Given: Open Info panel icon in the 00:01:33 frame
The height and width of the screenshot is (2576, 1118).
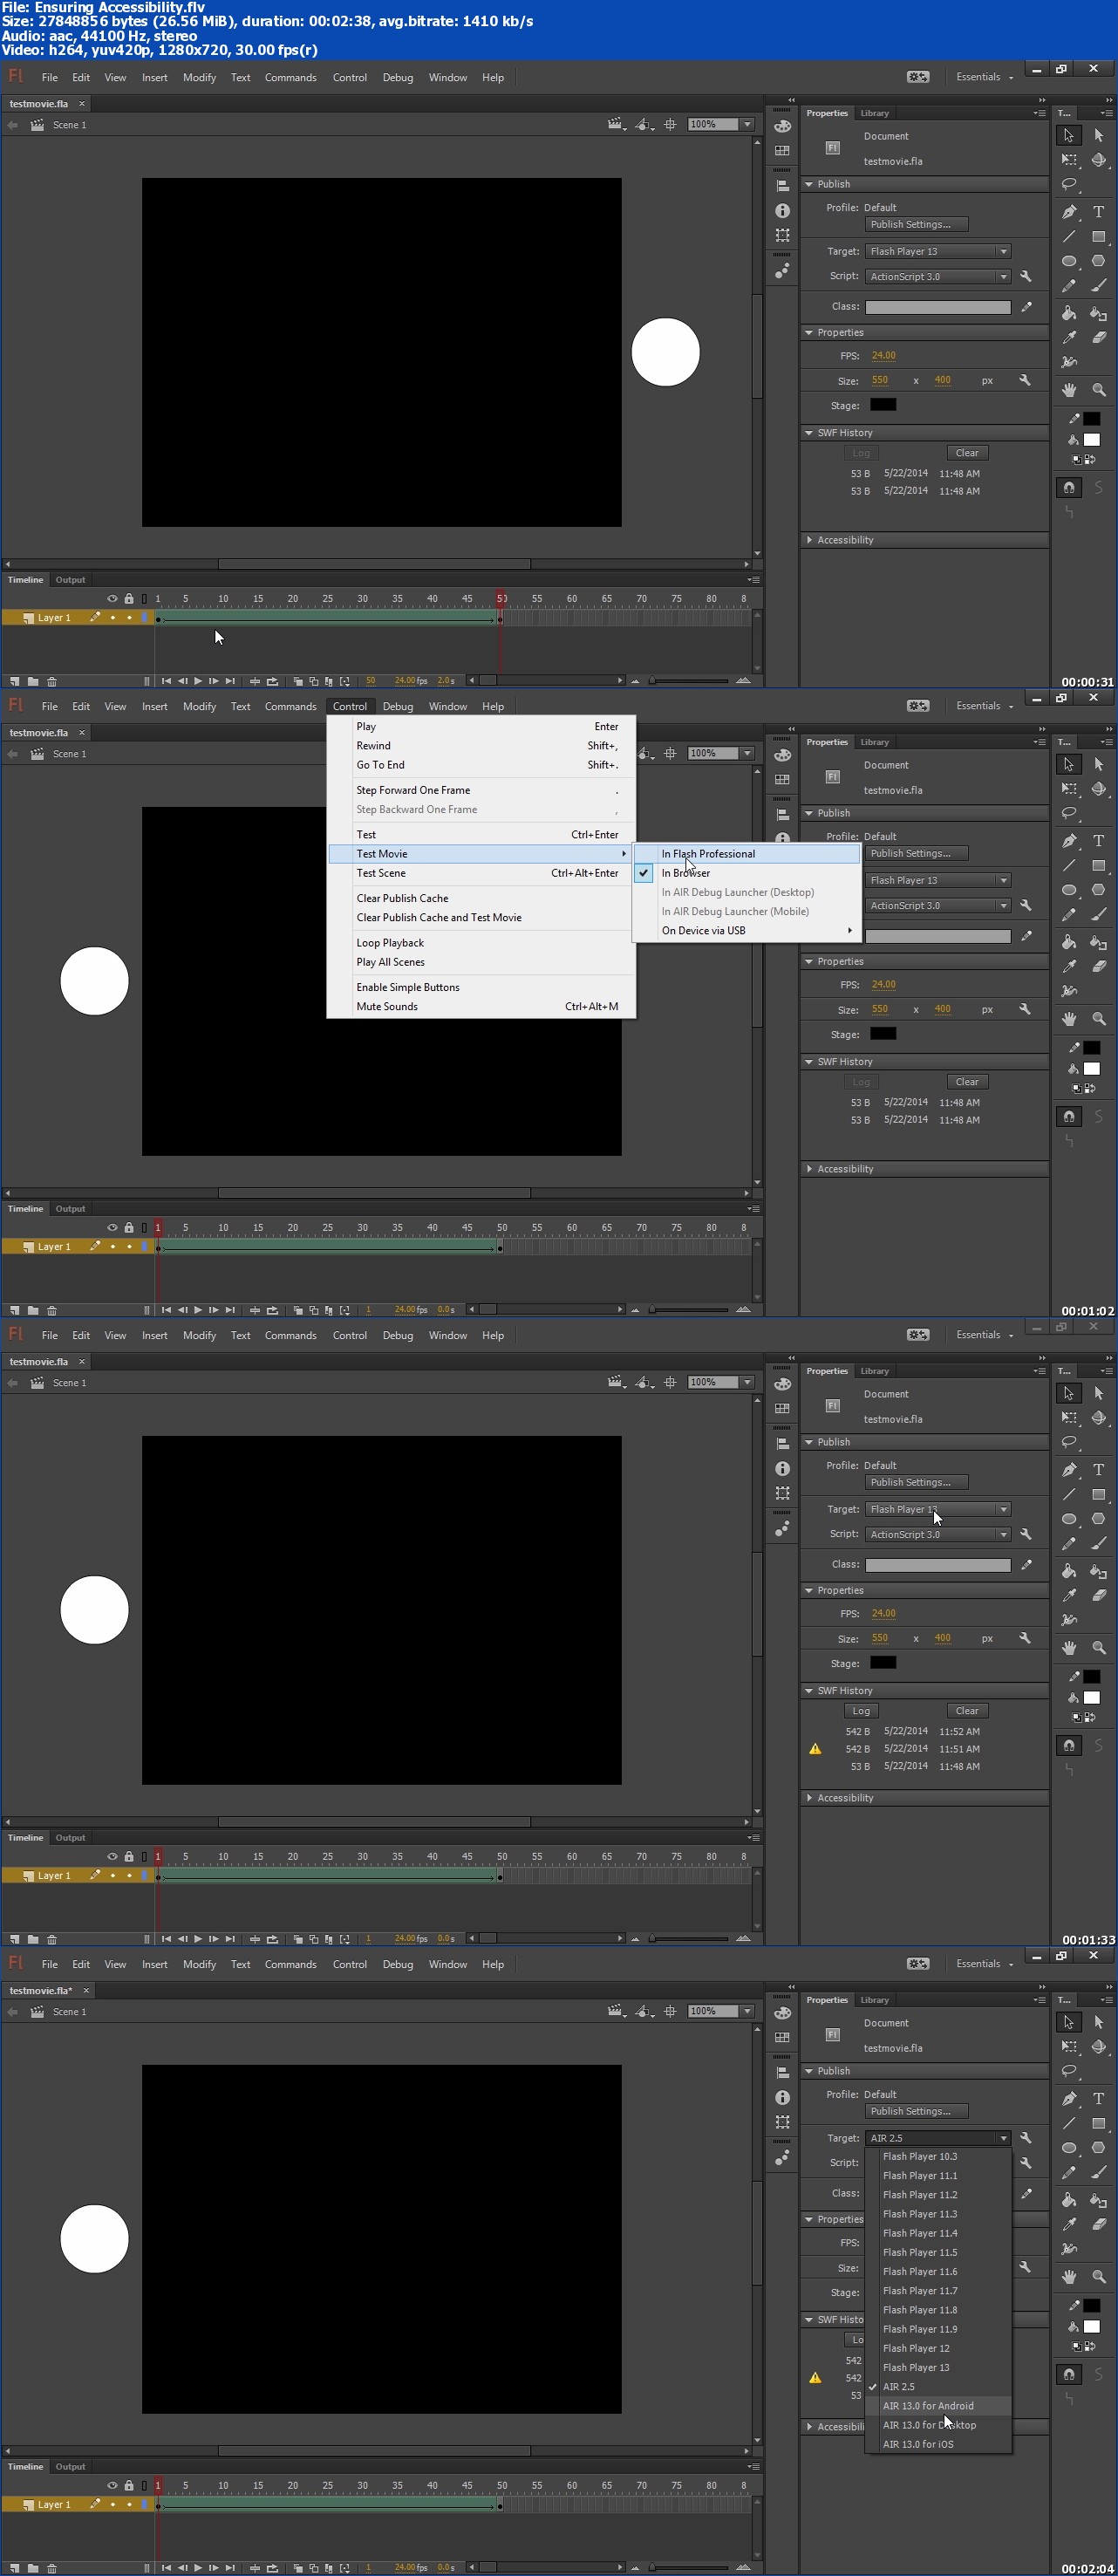Looking at the screenshot, I should pos(782,1469).
